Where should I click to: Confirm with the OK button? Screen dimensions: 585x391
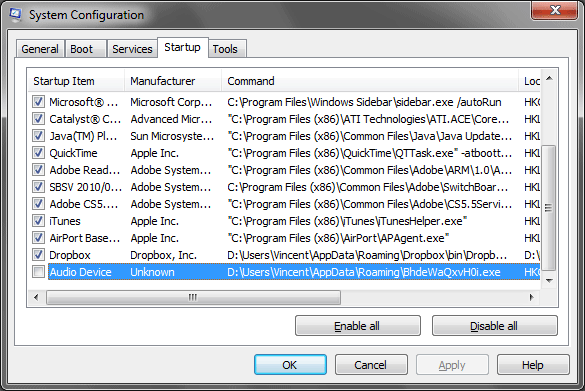tap(290, 365)
